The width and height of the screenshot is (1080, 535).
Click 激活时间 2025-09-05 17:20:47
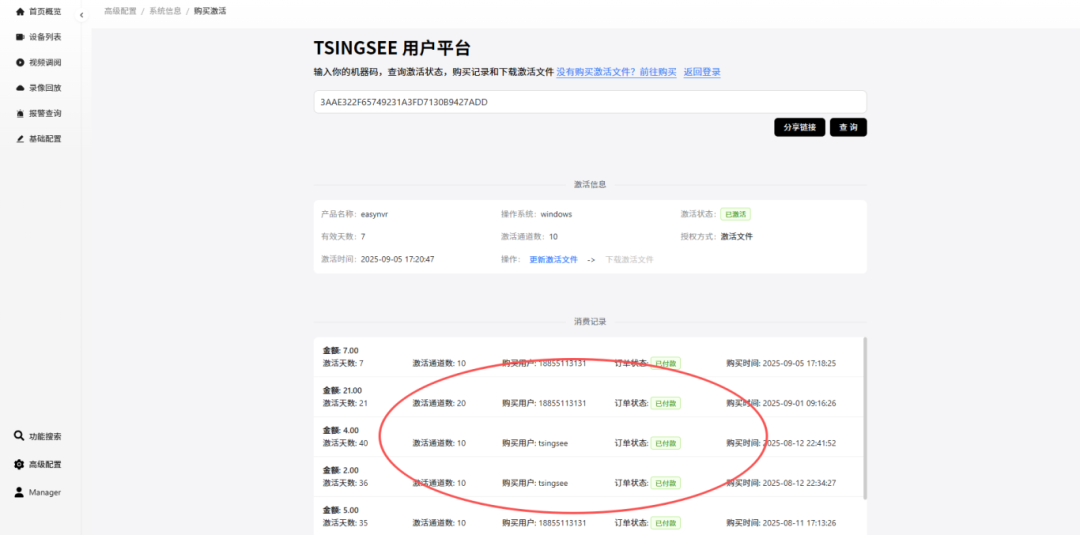(377, 260)
